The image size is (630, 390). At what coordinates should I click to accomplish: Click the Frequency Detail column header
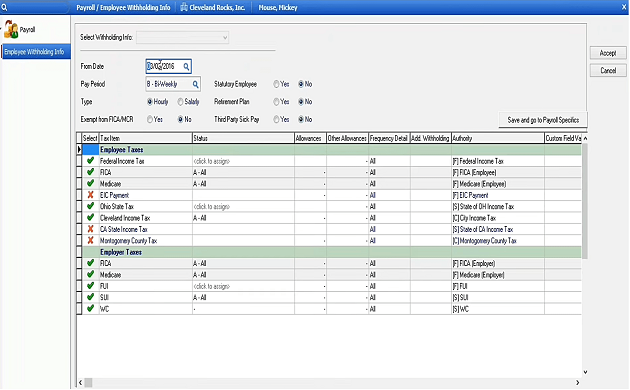(x=389, y=138)
